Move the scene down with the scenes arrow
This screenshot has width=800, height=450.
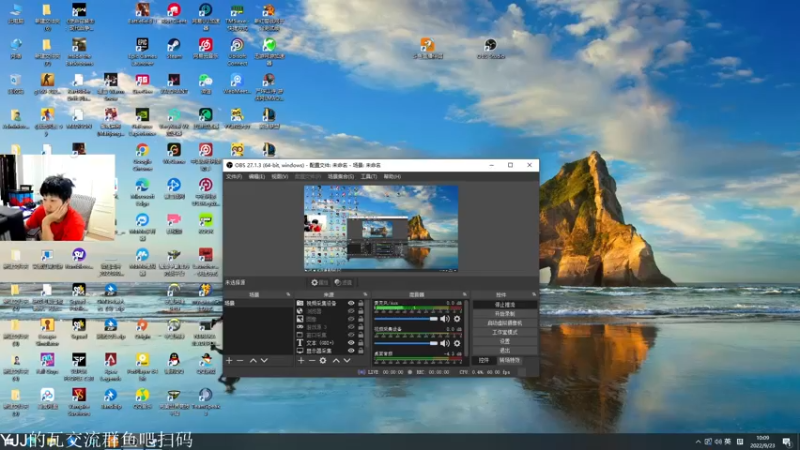(264, 361)
